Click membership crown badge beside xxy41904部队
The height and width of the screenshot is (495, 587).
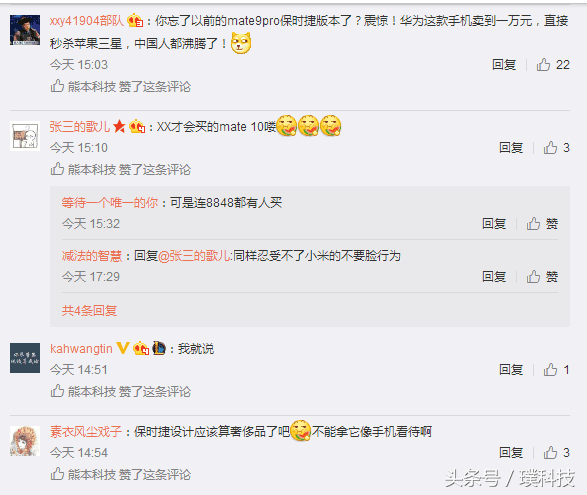(x=135, y=20)
